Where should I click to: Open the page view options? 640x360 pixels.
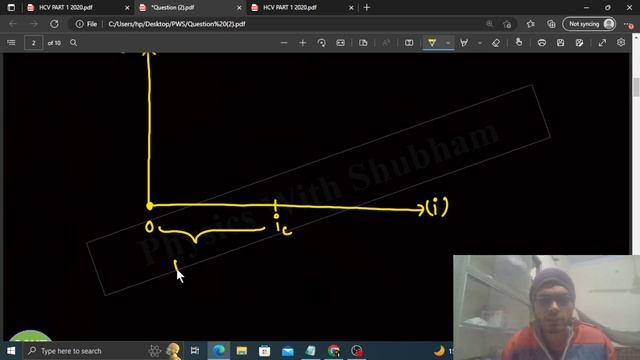pyautogui.click(x=363, y=43)
